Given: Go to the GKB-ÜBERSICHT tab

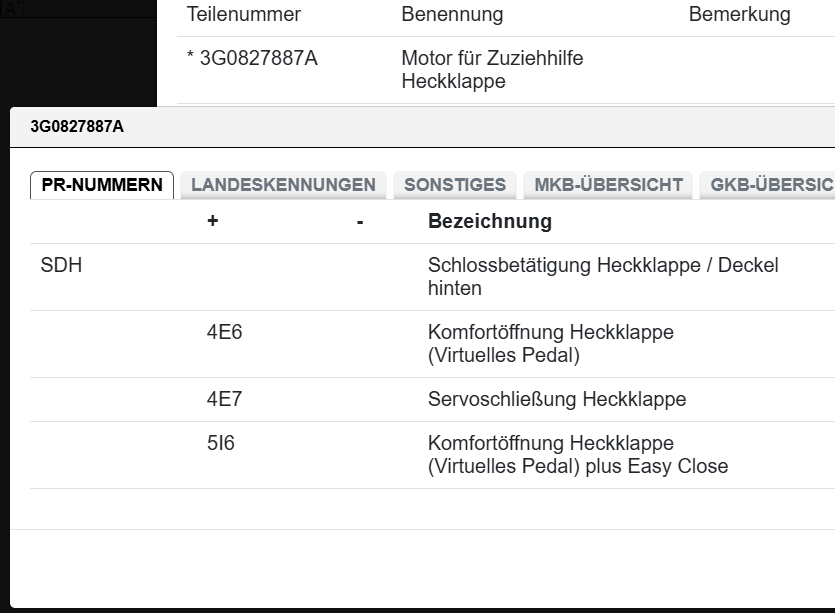Looking at the screenshot, I should pos(768,185).
